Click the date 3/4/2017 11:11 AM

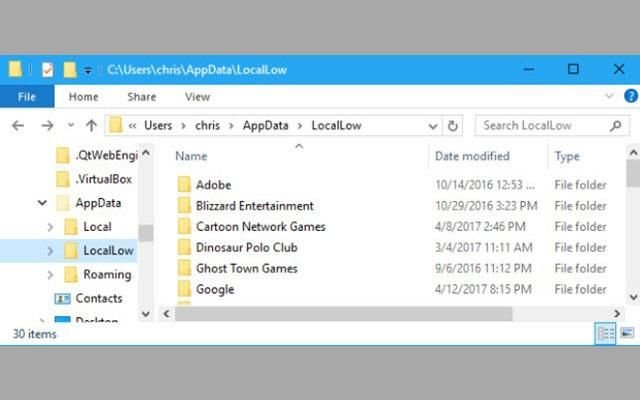point(484,248)
